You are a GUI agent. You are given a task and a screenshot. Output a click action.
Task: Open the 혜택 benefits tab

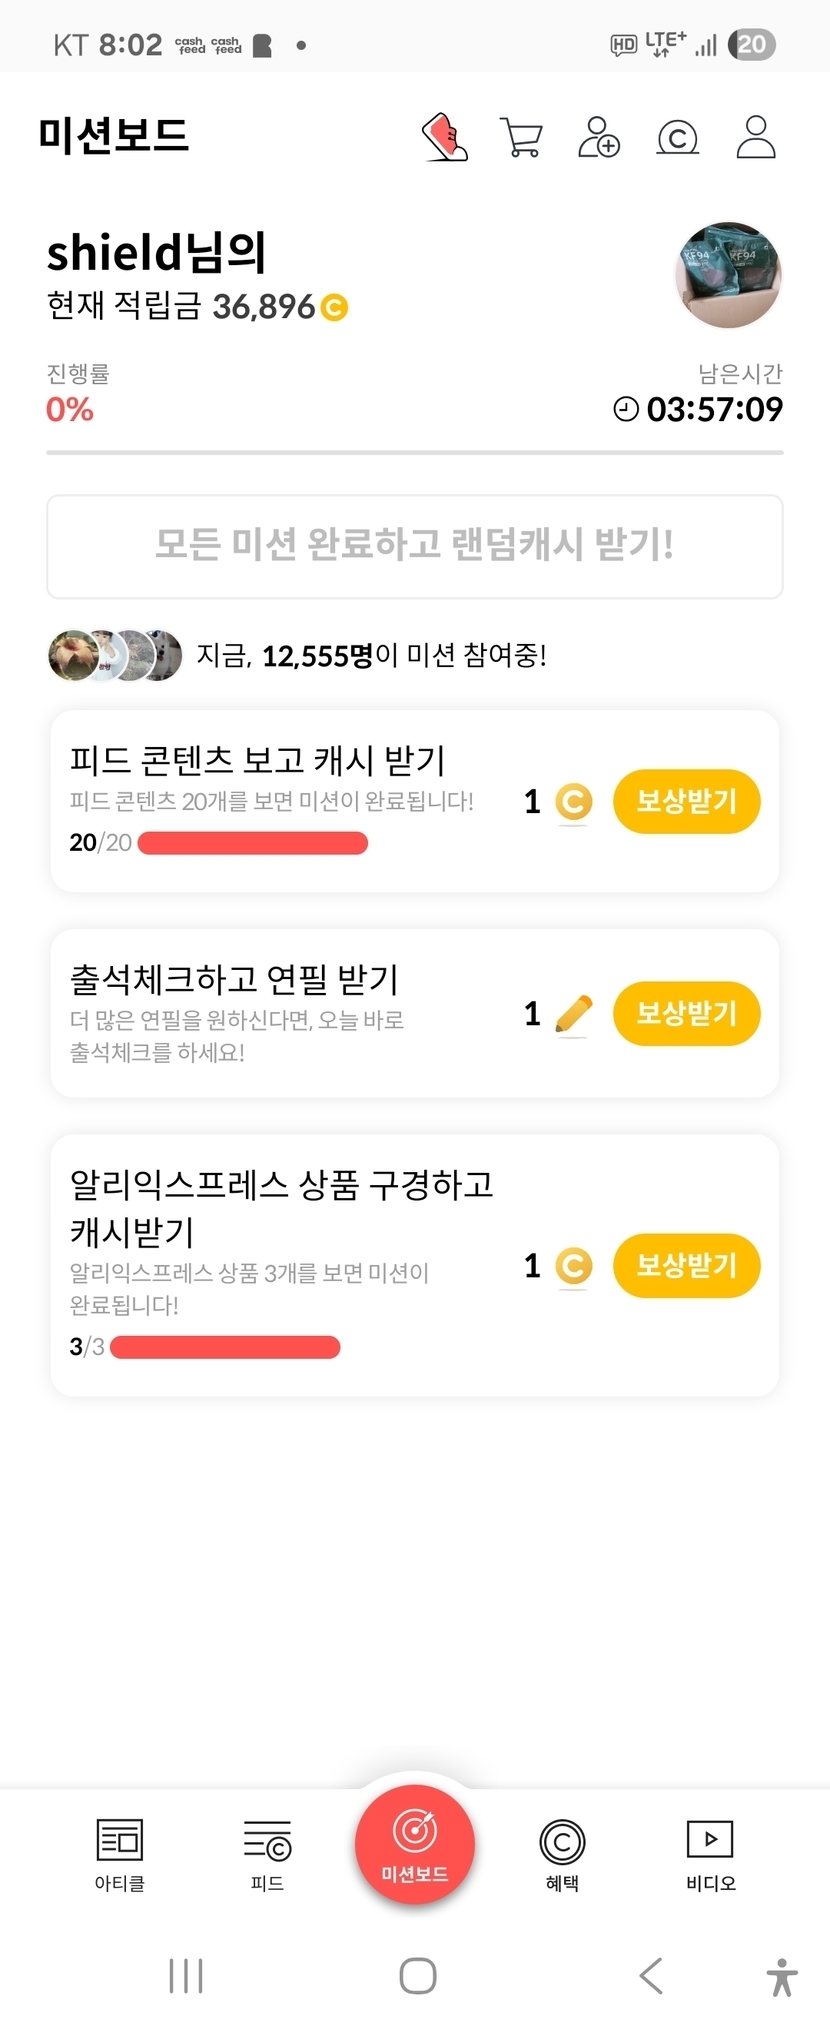[562, 1855]
